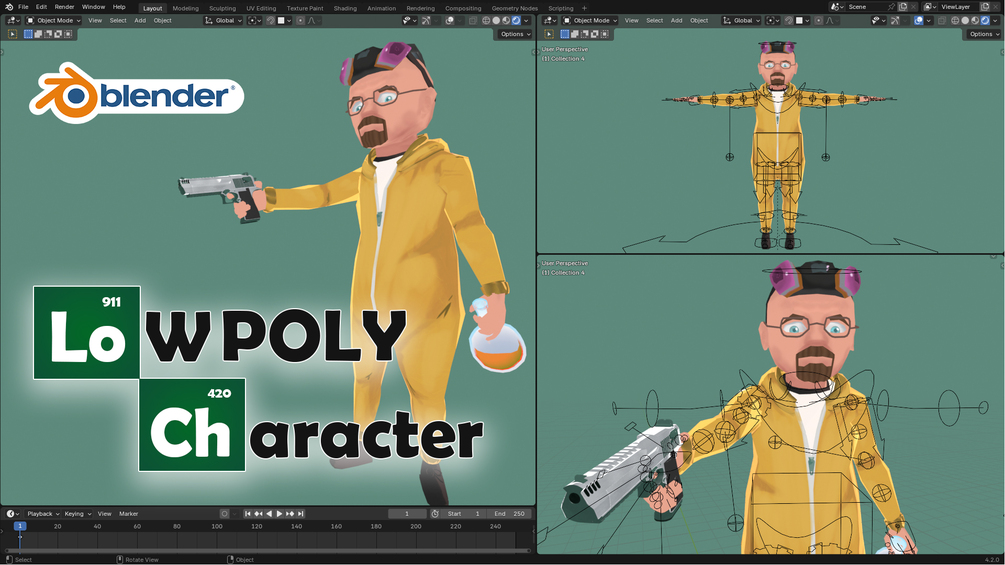Pin the scene to the workspace
The image size is (1005, 565).
(891, 7)
